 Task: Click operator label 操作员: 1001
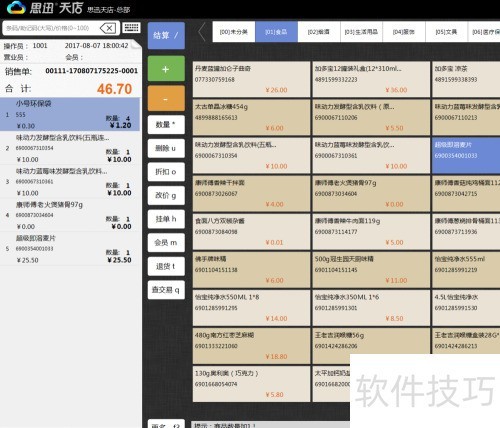tap(26, 46)
